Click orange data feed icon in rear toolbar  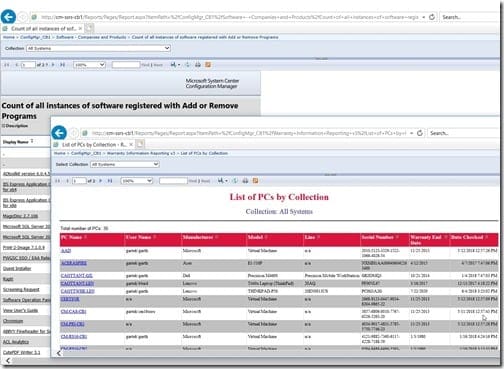point(208,65)
